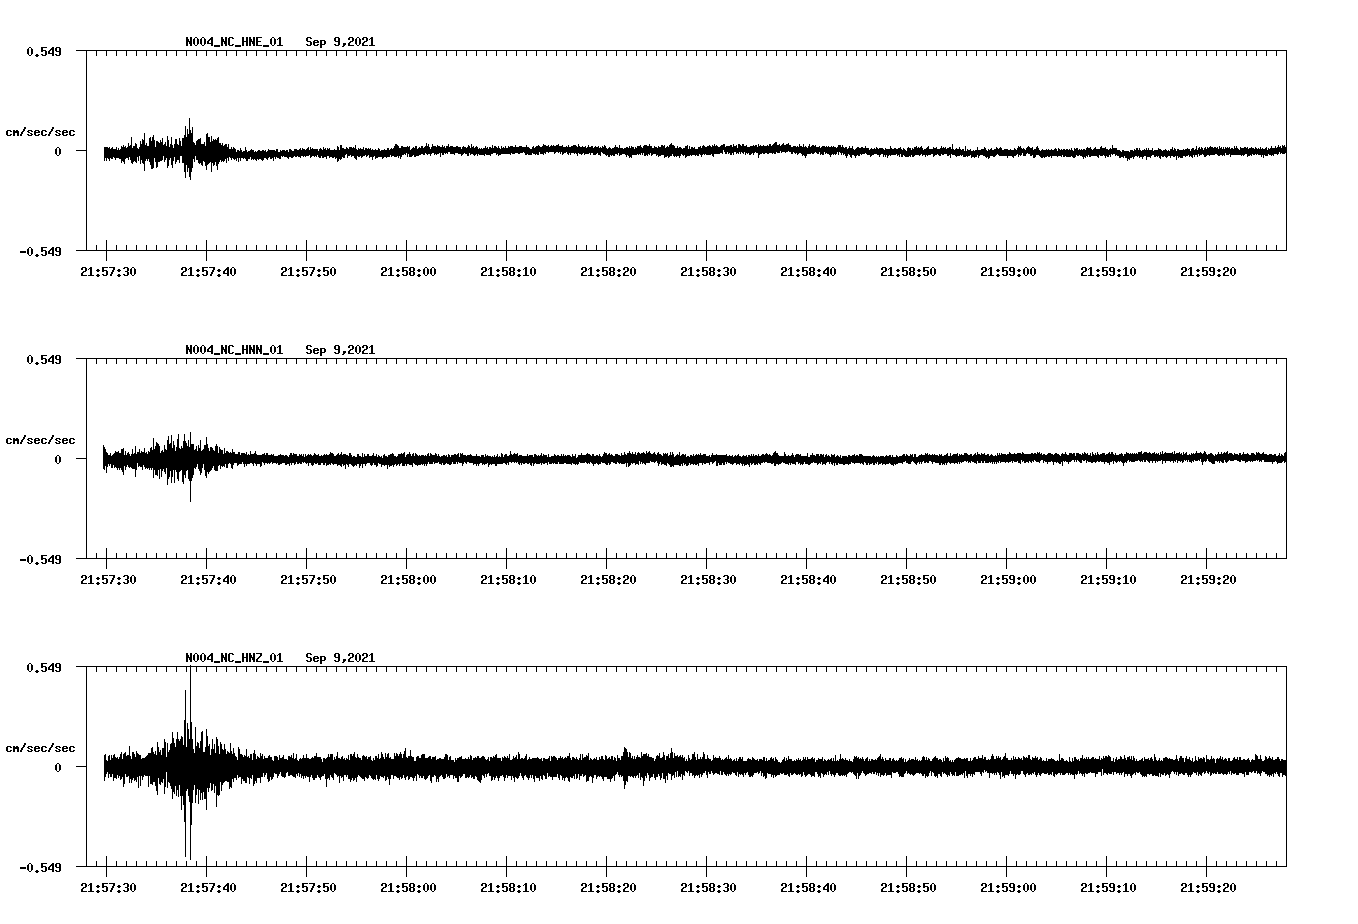Click the 0.549 upper limit of HNE axis

pyautogui.click(x=44, y=51)
